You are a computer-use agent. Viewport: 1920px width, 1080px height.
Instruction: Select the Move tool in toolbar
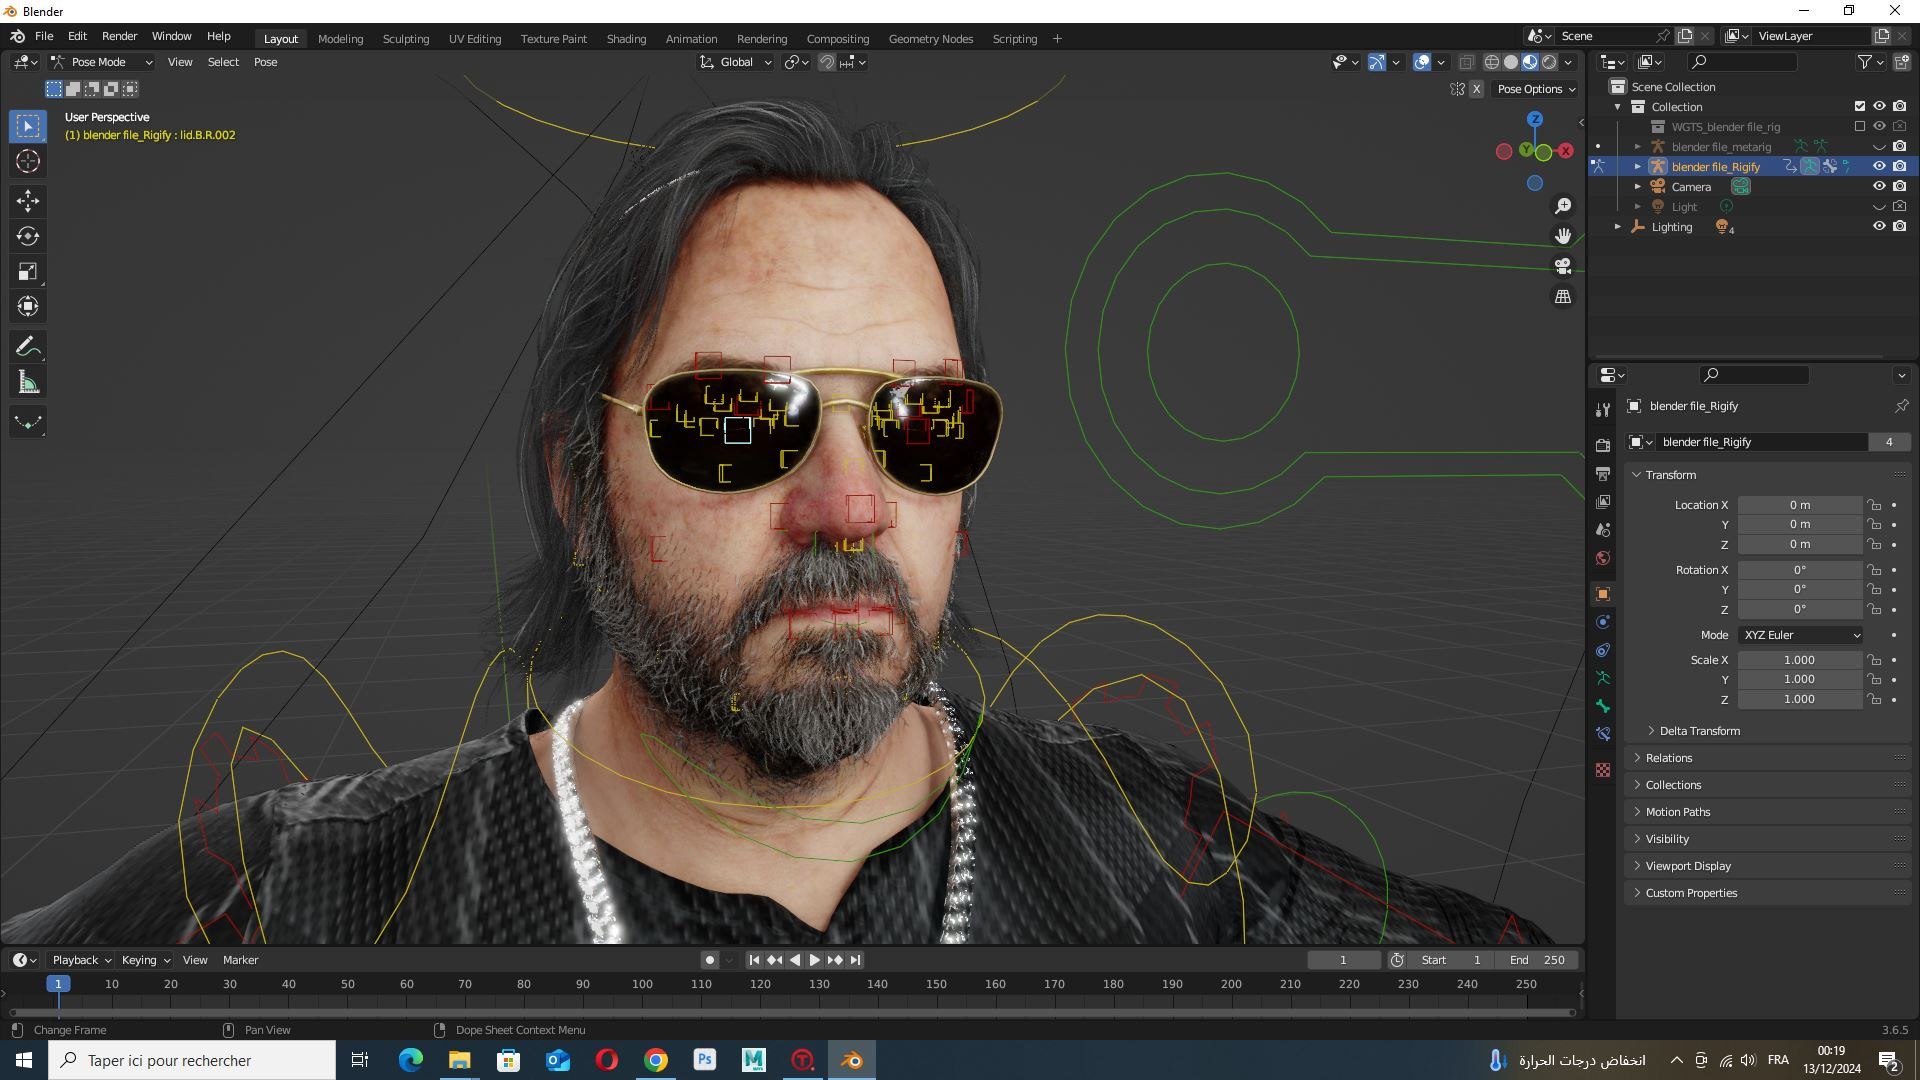pos(28,201)
